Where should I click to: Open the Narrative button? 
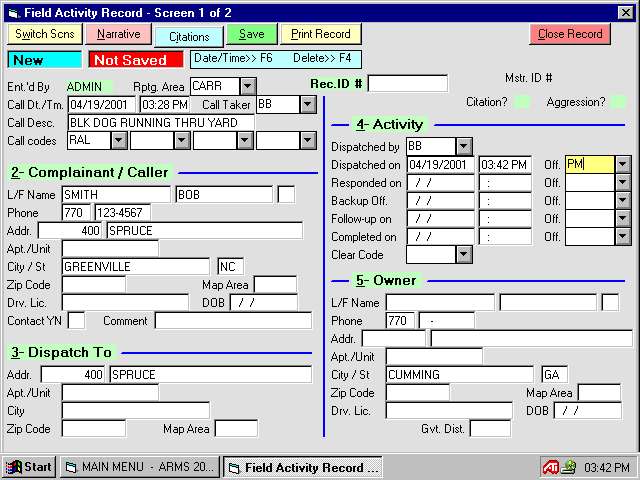click(118, 34)
